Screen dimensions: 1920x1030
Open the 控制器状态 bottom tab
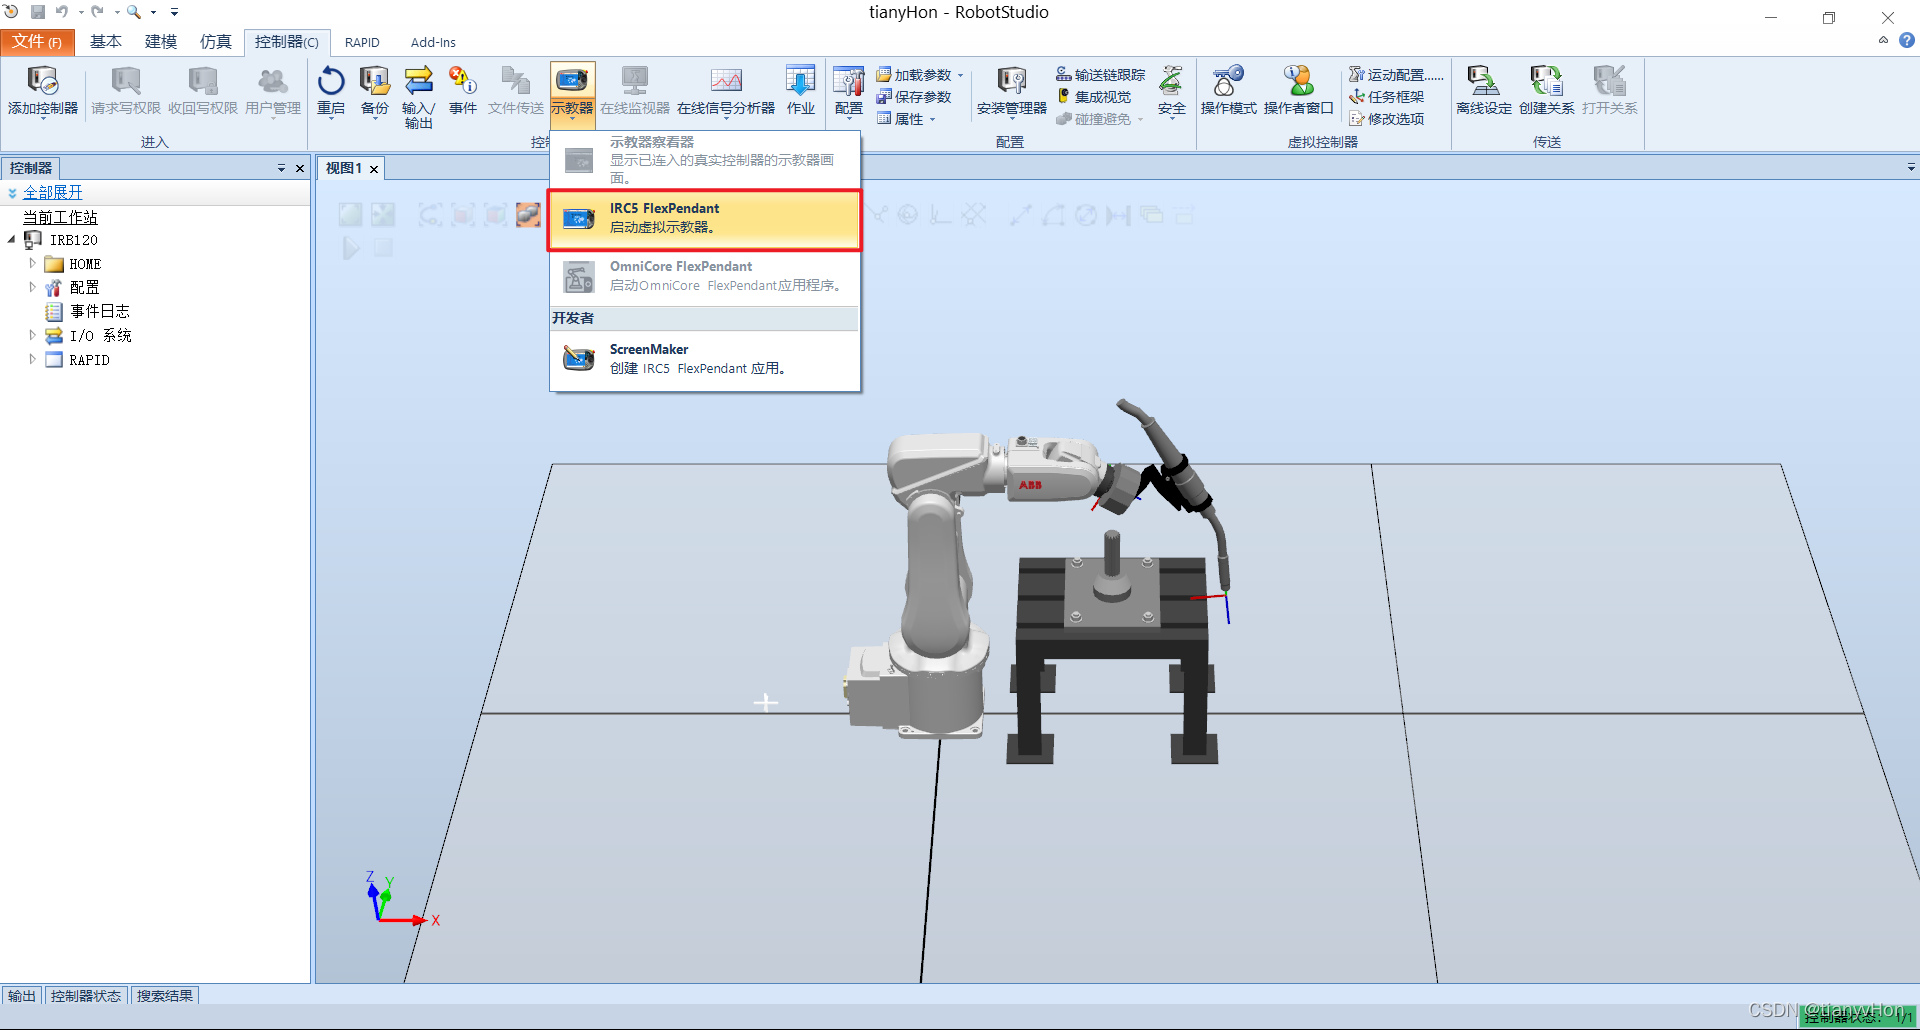point(86,996)
